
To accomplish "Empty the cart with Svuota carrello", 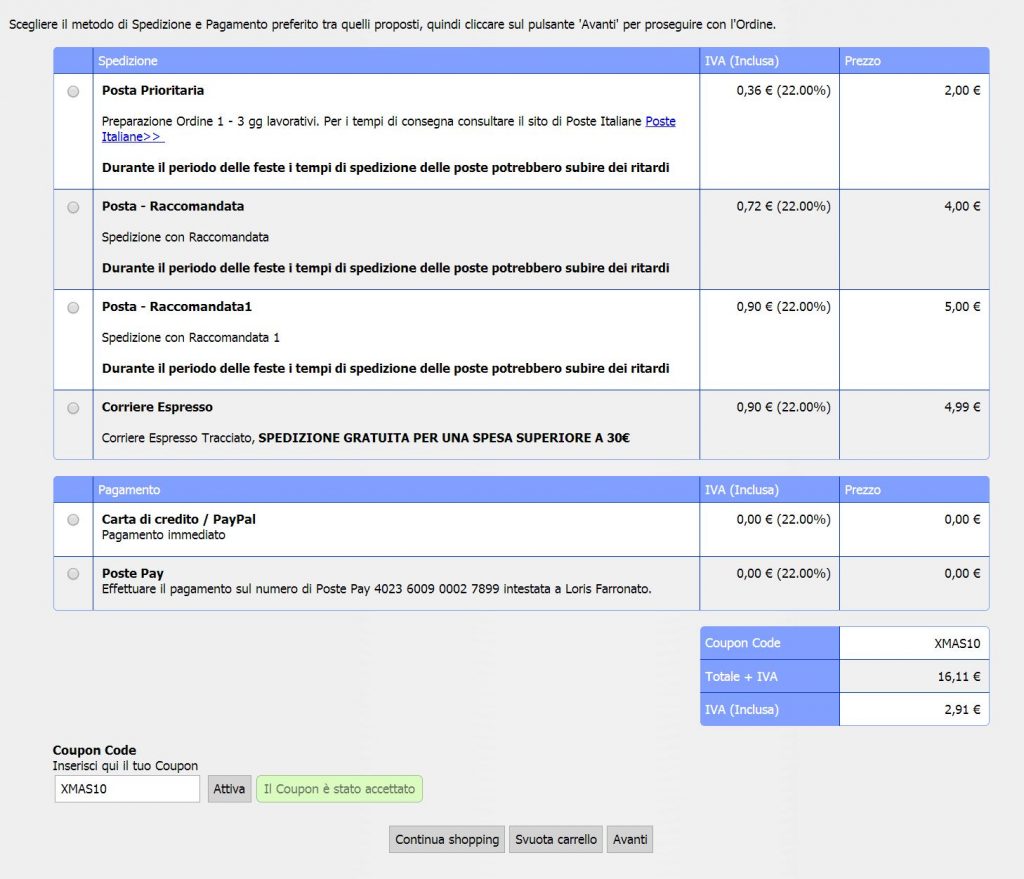I will coord(556,840).
